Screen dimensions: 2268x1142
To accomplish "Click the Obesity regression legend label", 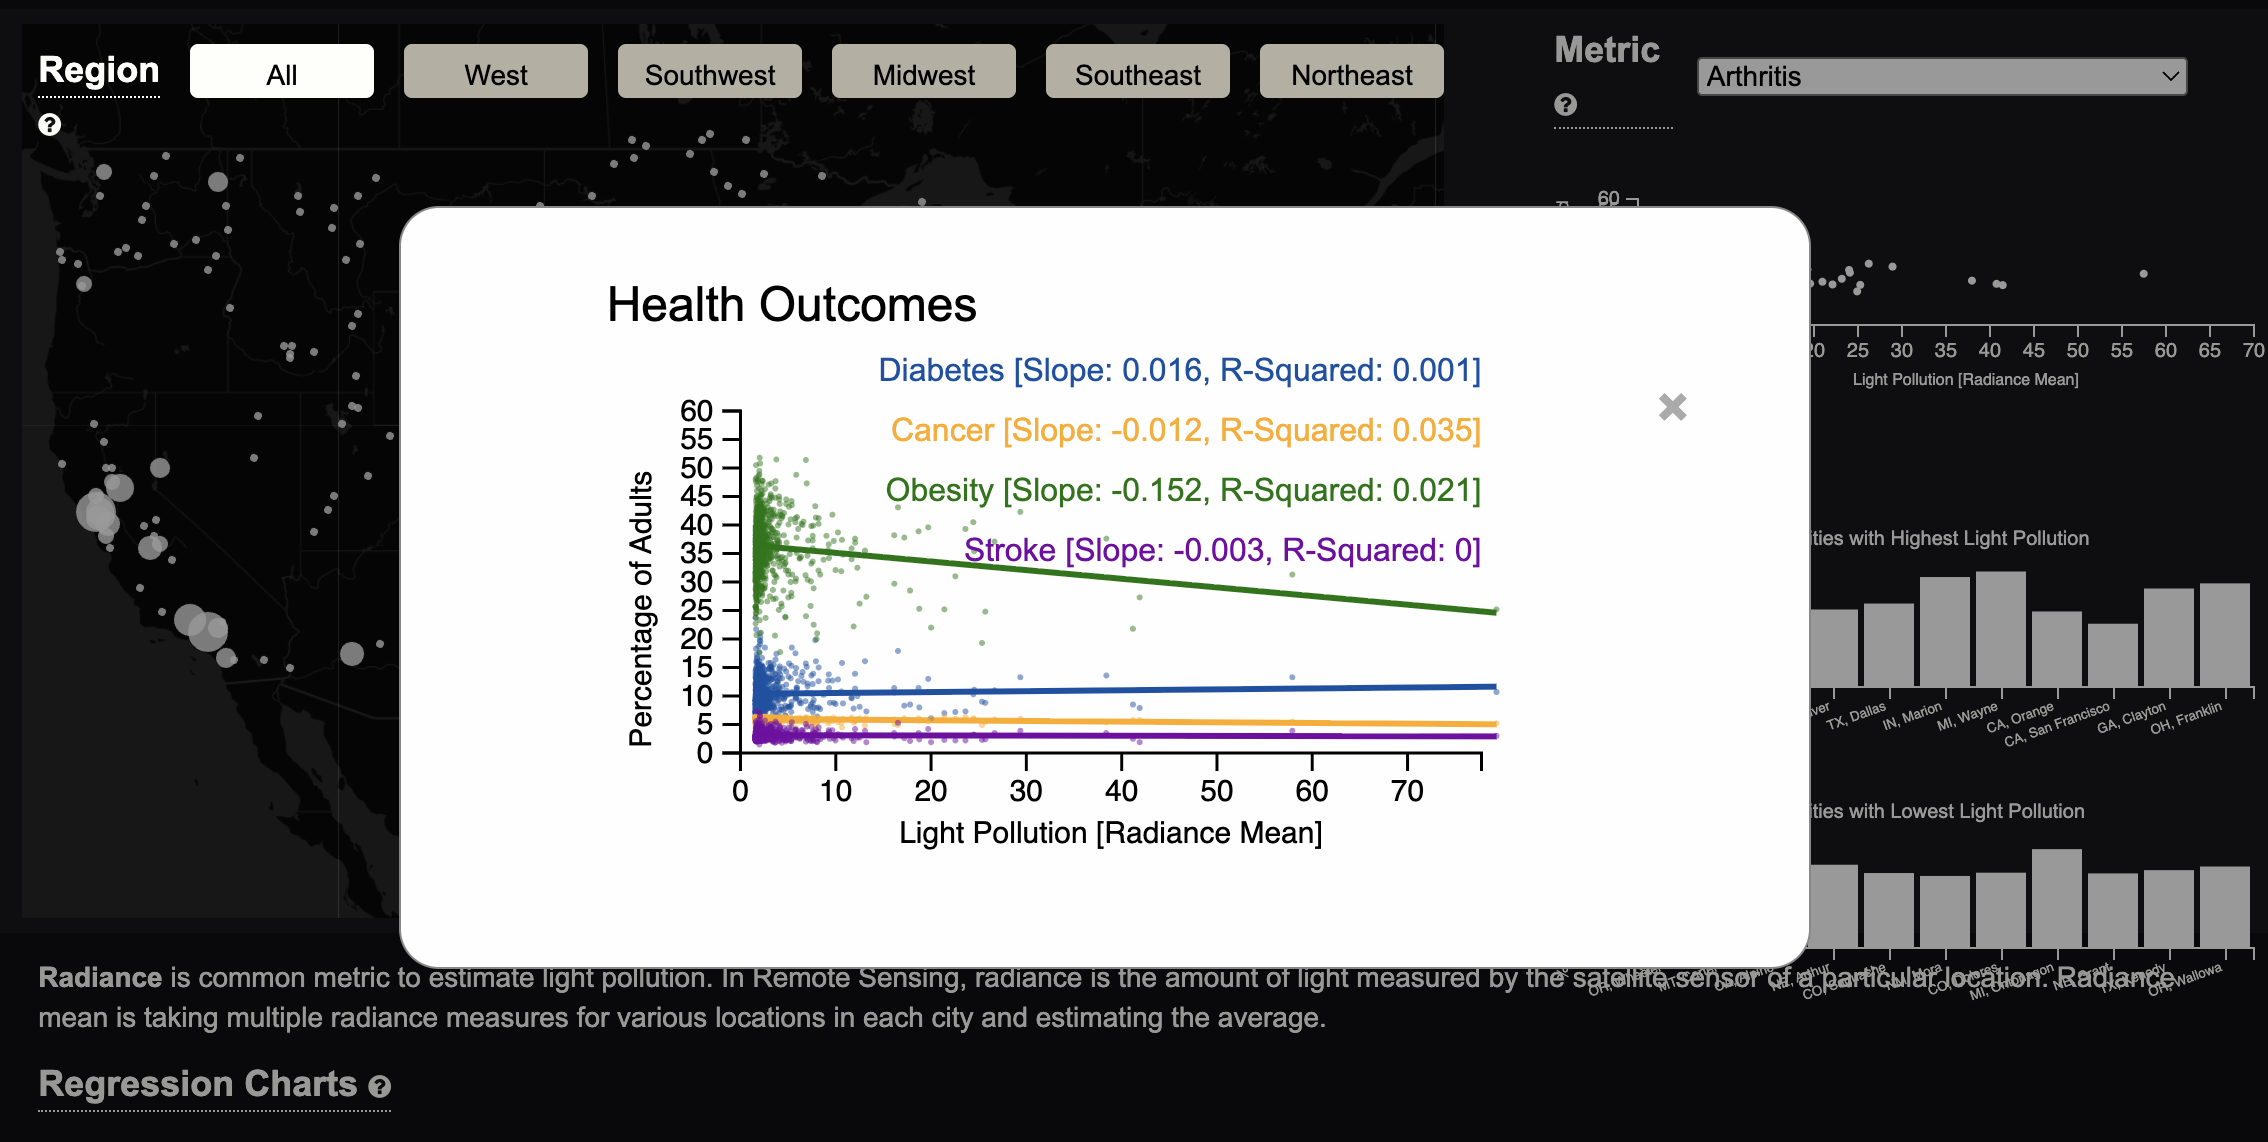I will pos(1182,490).
